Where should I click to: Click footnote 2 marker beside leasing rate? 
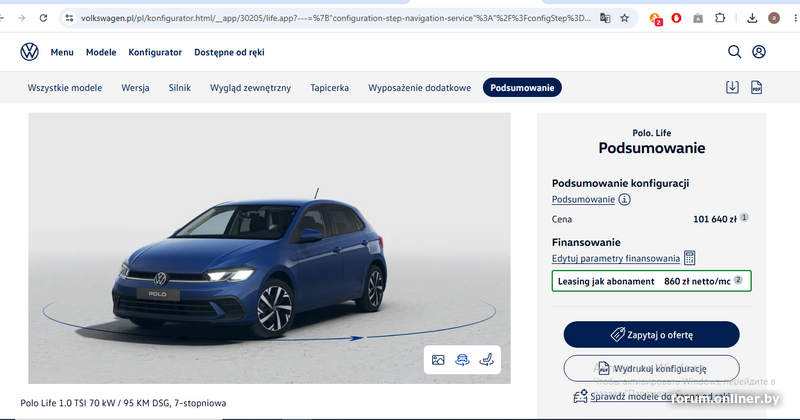[x=738, y=280]
